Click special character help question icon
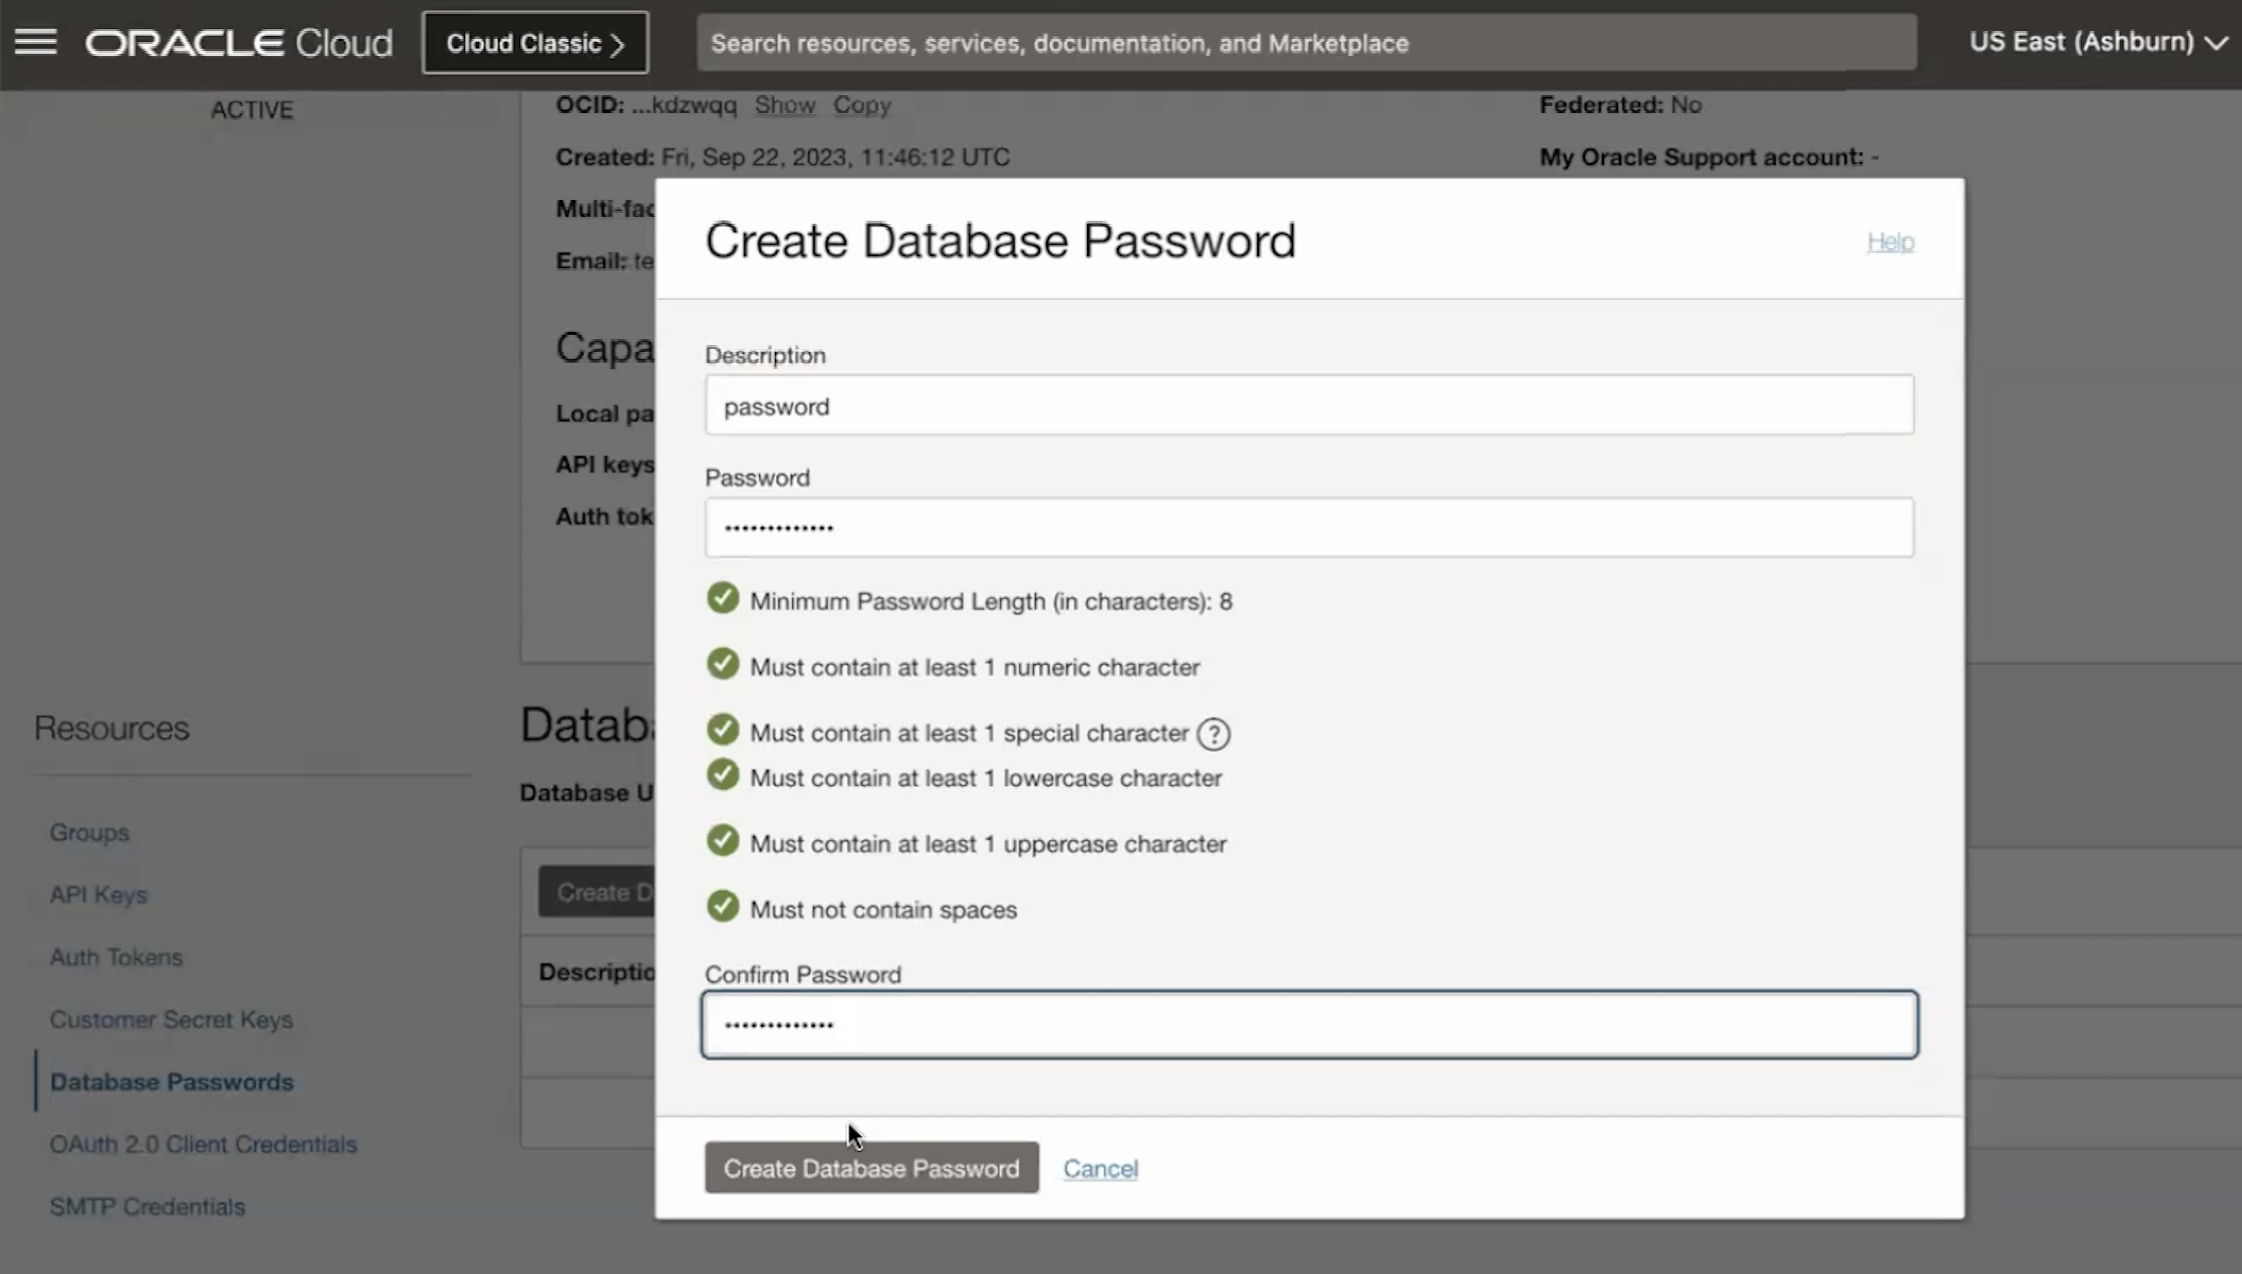This screenshot has width=2242, height=1274. (x=1213, y=734)
